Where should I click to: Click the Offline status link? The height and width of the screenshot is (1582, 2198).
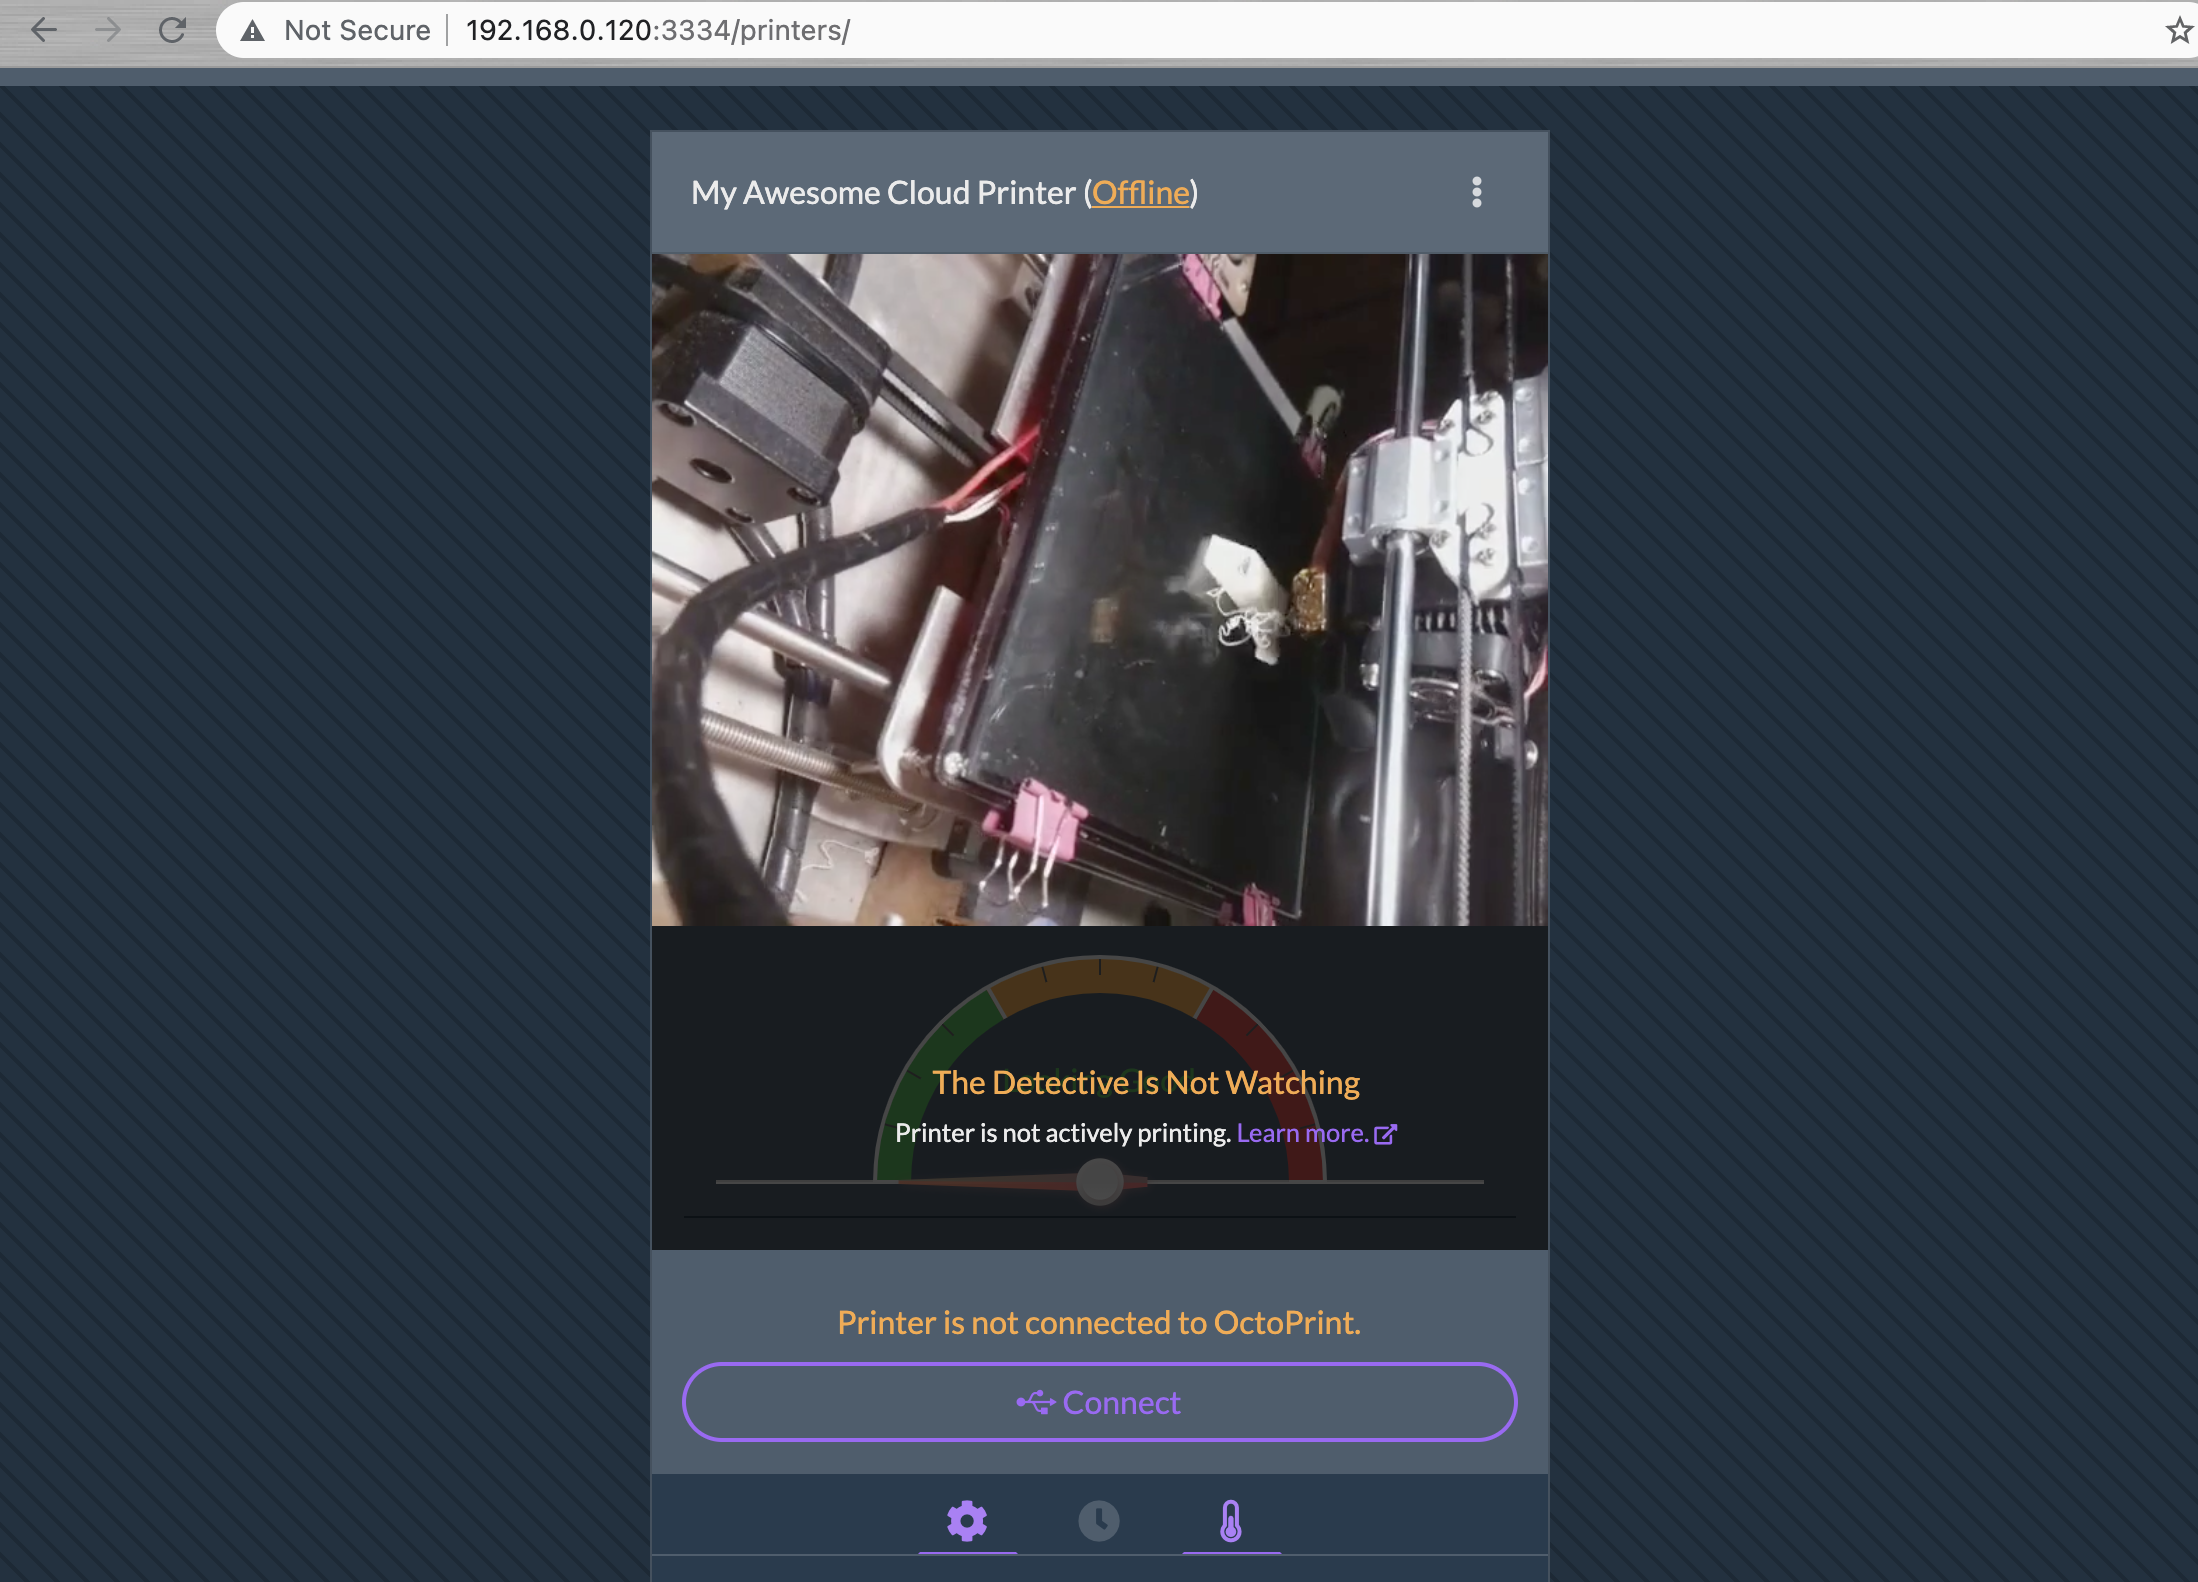(x=1141, y=192)
